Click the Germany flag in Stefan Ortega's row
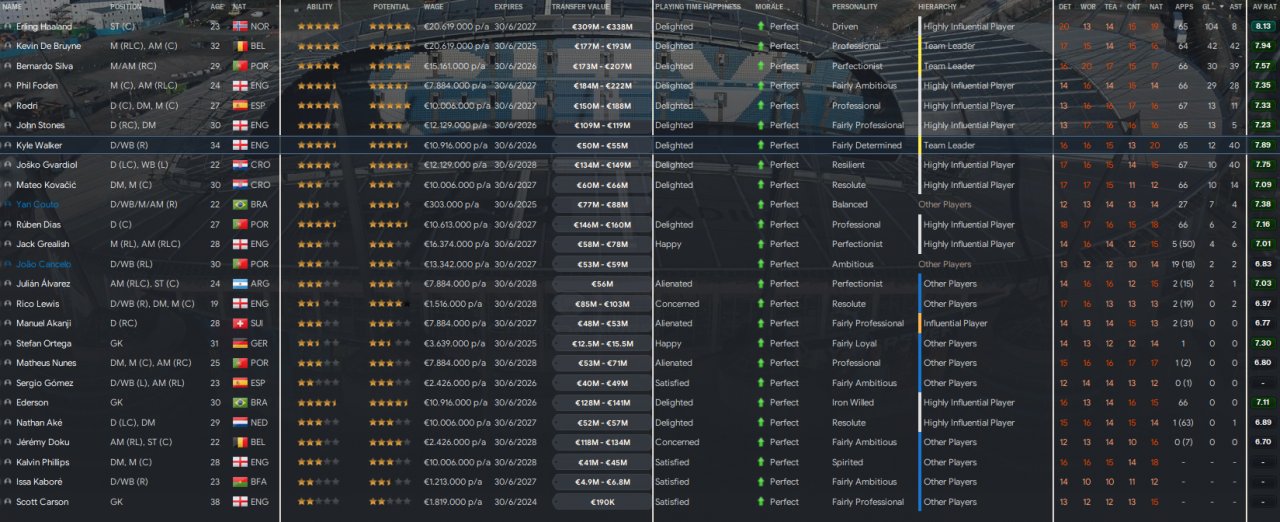 click(x=239, y=343)
